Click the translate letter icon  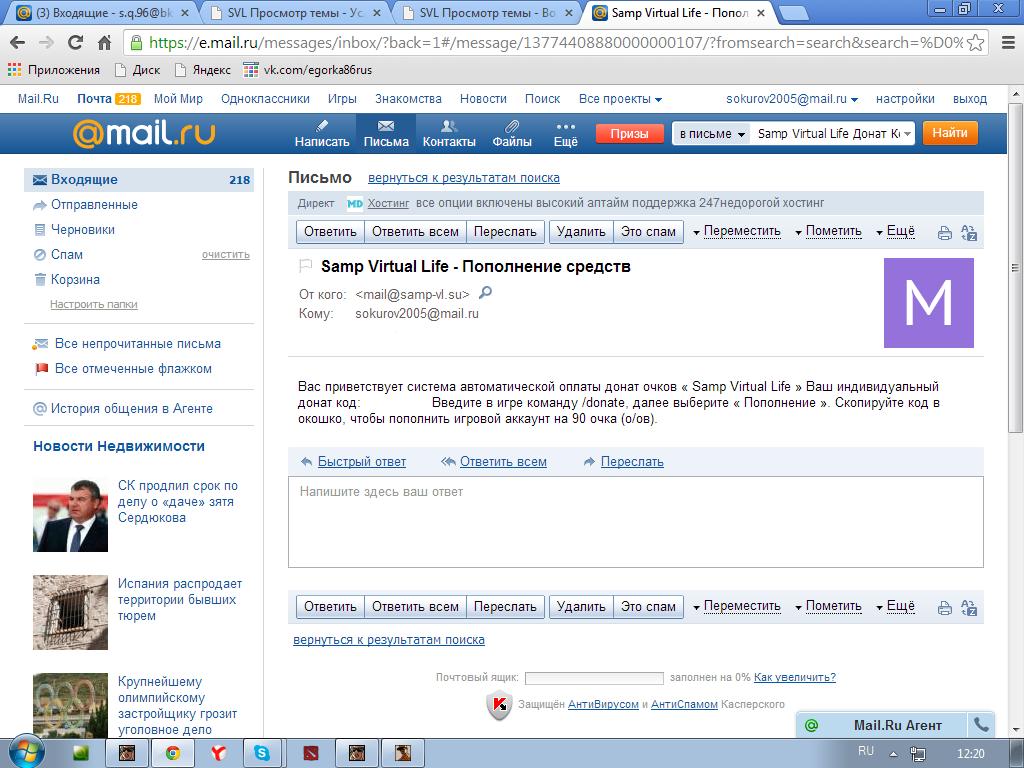969,232
